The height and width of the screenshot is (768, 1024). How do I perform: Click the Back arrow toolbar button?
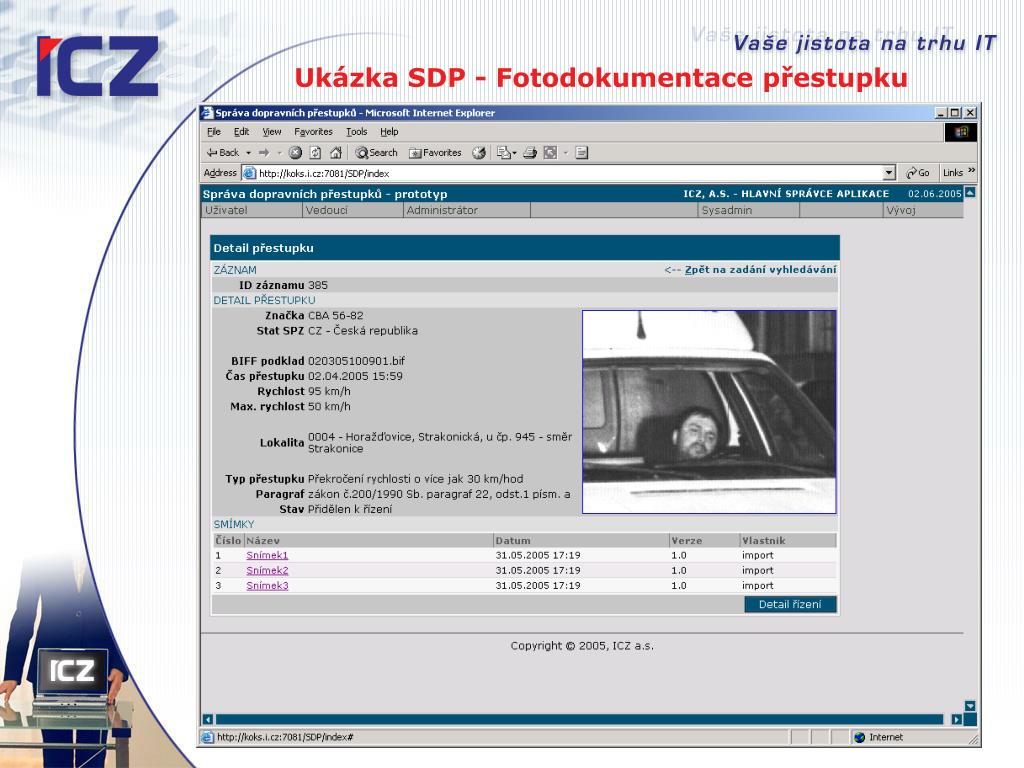(x=223, y=153)
